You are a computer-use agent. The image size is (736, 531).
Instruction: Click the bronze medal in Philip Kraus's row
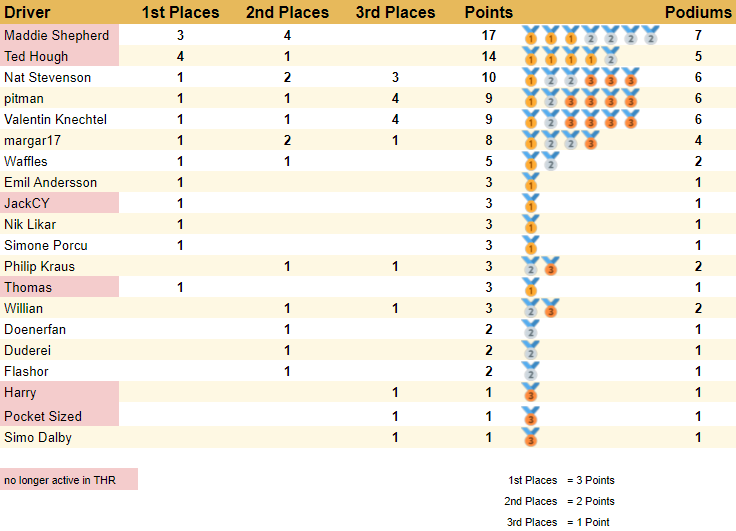[x=550, y=266]
